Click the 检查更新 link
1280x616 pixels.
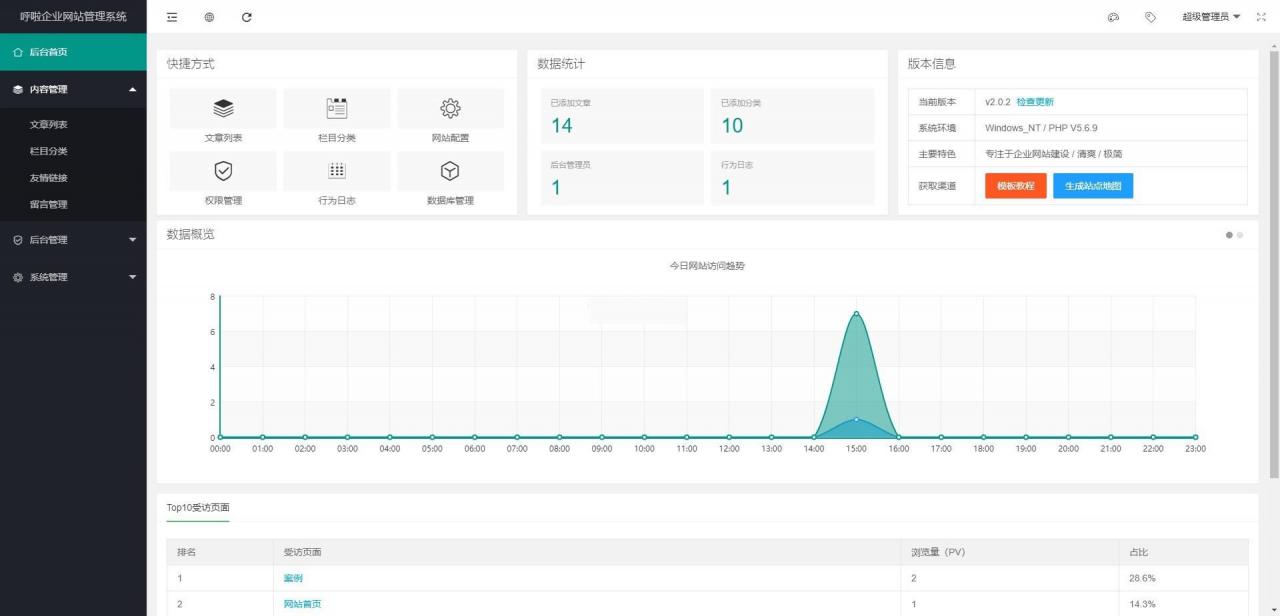pos(1035,102)
